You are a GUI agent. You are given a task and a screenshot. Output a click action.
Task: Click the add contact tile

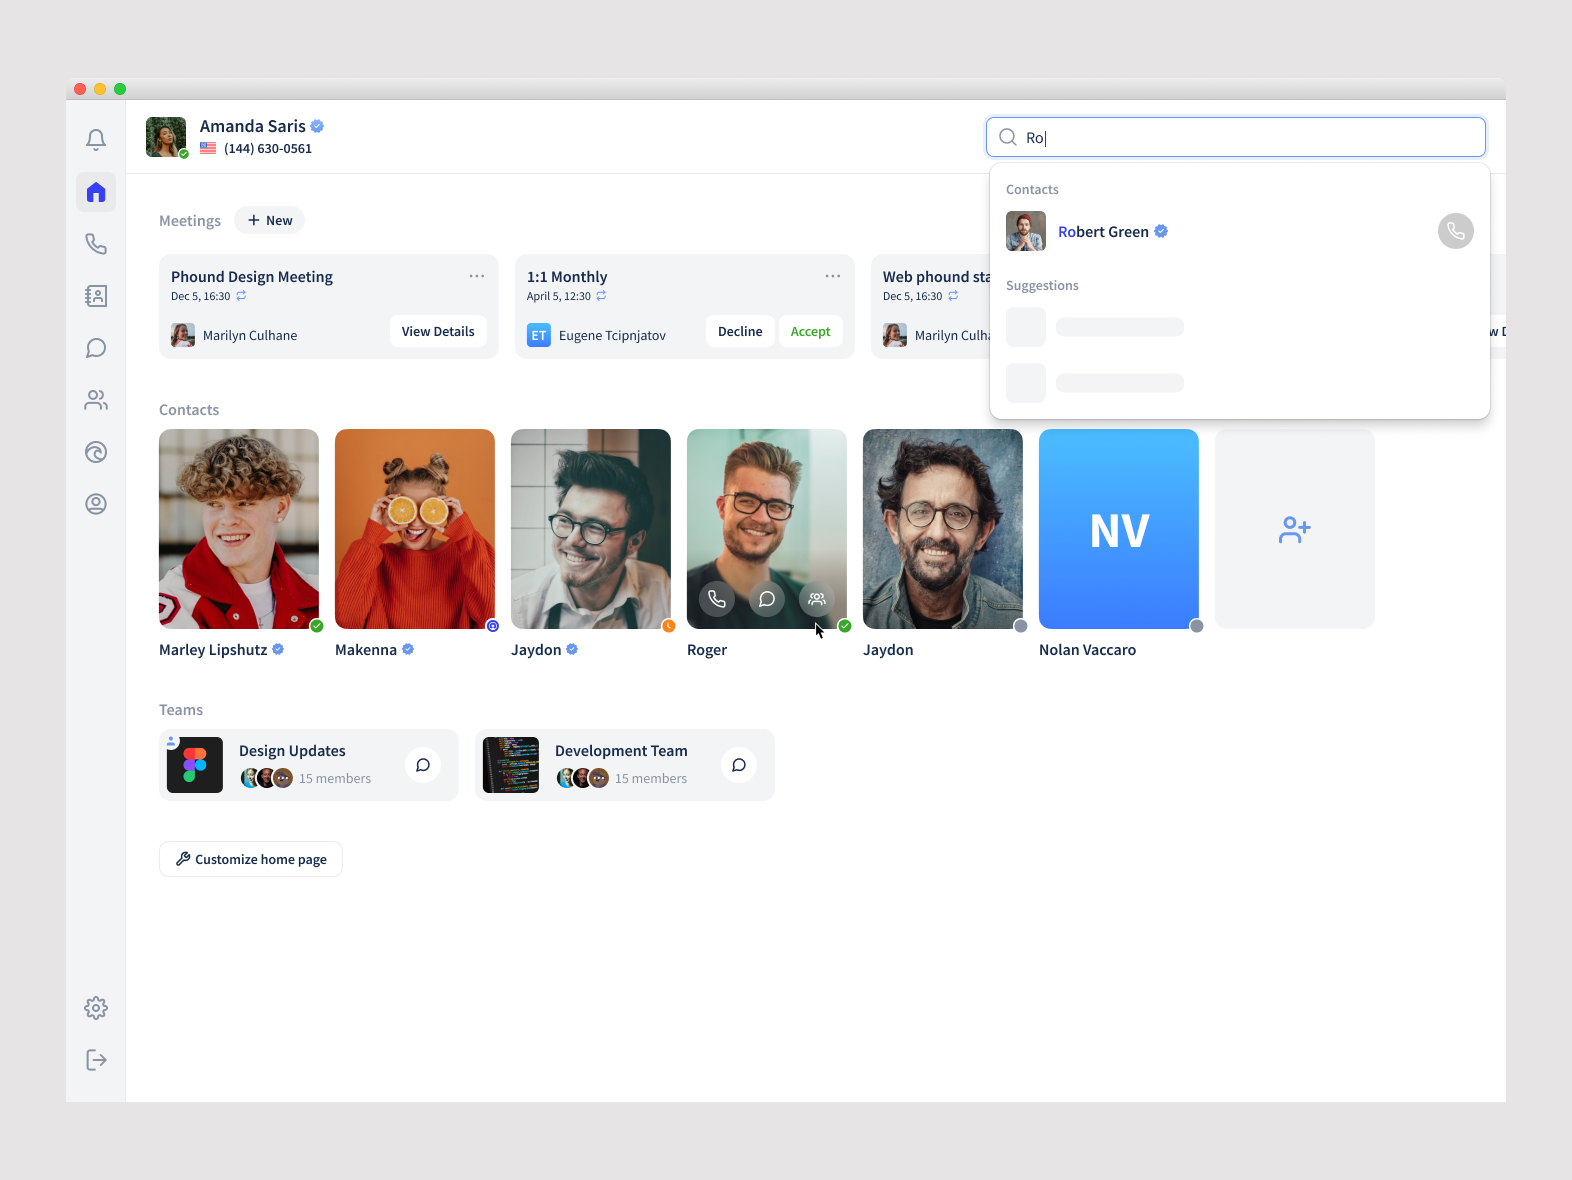(1295, 529)
